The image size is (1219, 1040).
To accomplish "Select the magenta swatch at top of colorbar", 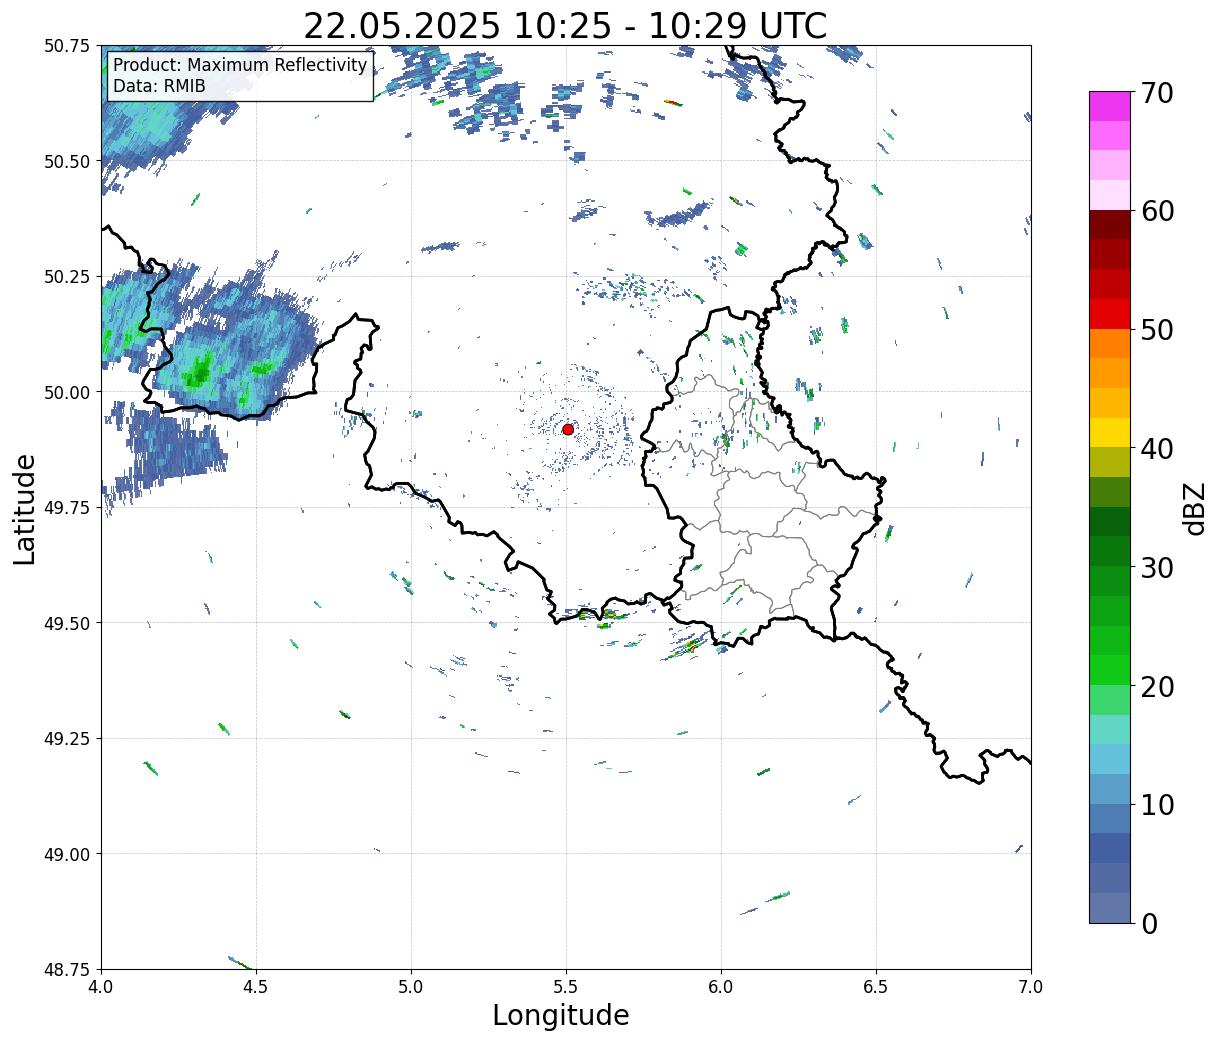I will 1110,106.
